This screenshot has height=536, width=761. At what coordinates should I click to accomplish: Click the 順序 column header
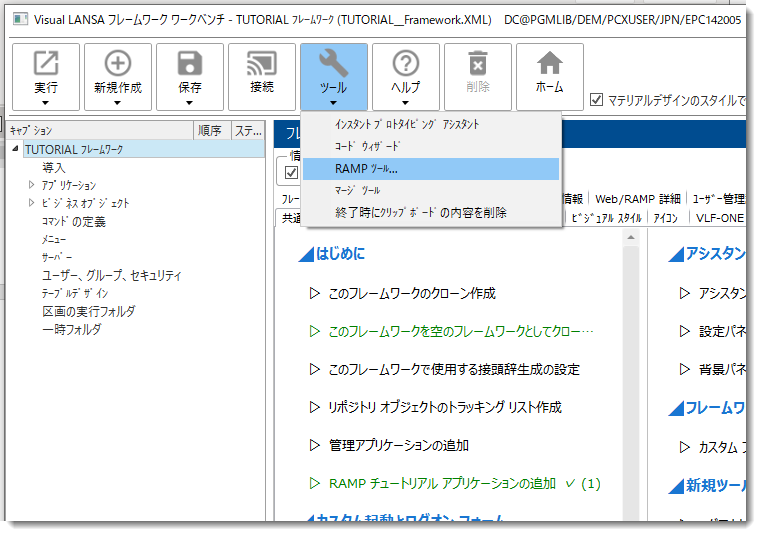click(x=212, y=130)
